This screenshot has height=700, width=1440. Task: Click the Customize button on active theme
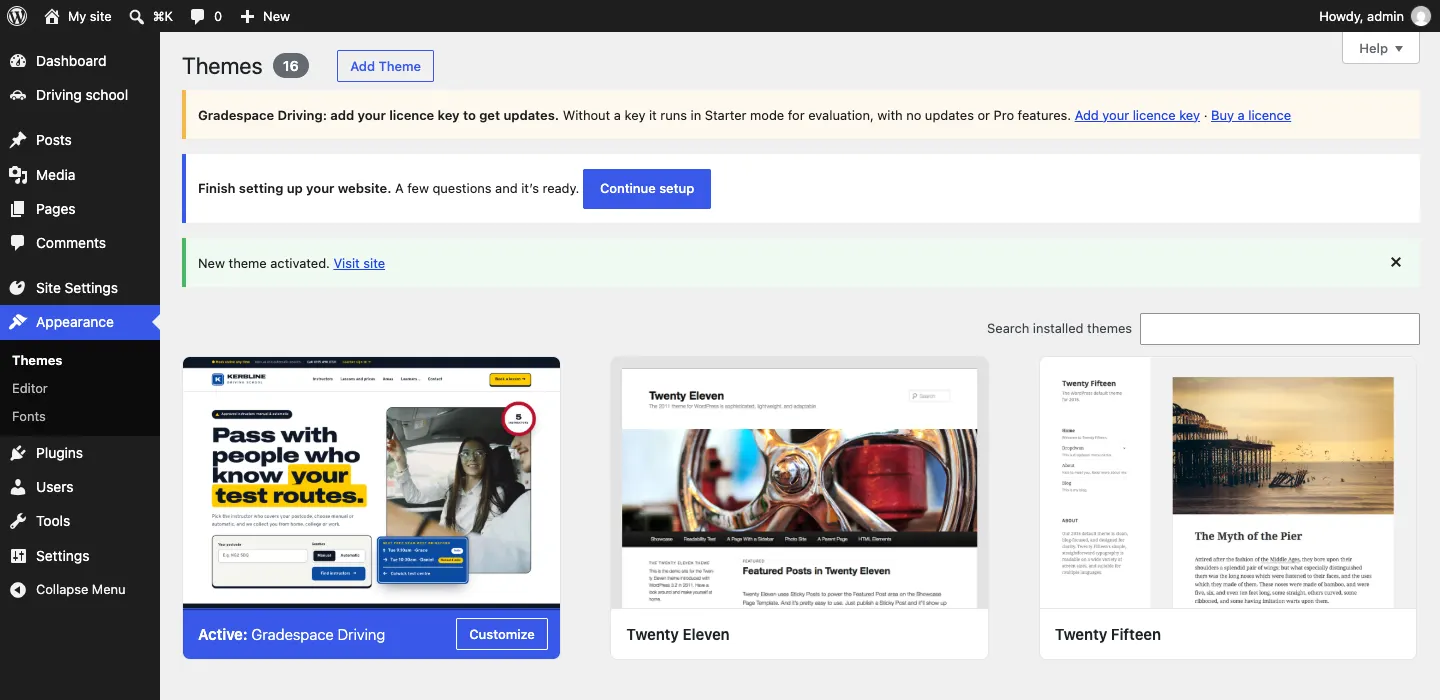[502, 634]
